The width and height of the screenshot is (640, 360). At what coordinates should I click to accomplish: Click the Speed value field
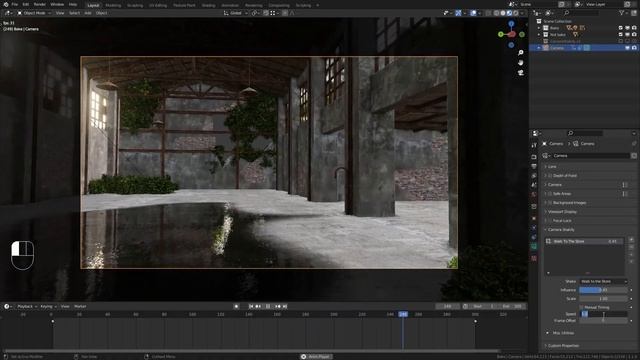pyautogui.click(x=603, y=314)
